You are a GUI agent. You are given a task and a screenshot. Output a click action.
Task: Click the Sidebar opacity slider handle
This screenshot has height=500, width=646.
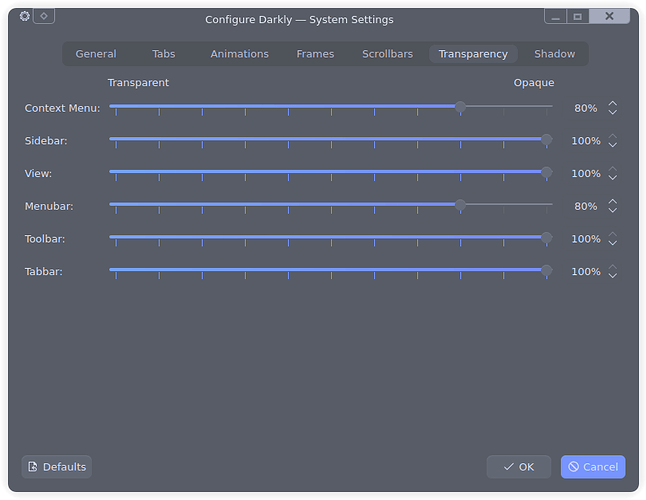546,140
